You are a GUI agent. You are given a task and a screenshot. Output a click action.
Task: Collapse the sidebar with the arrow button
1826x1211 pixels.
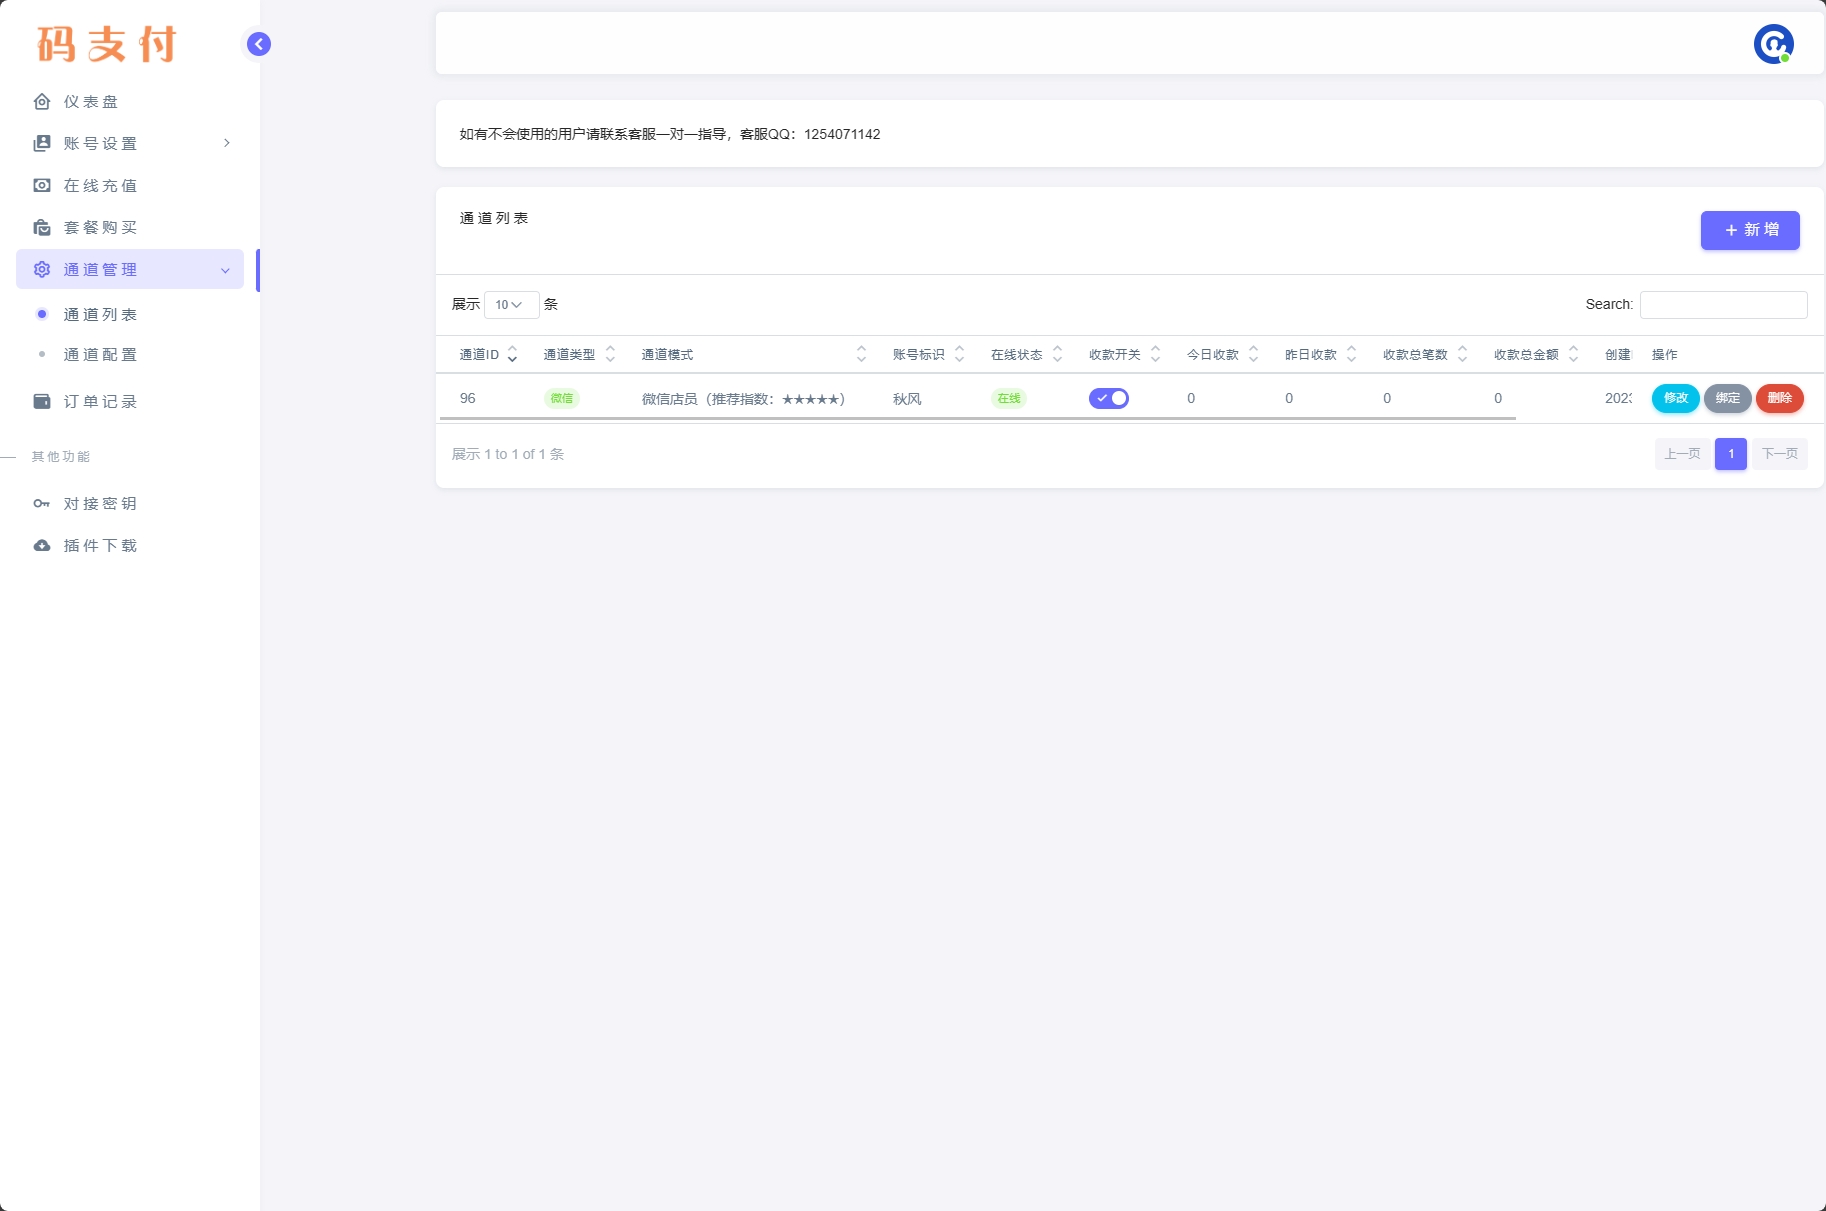click(x=259, y=44)
